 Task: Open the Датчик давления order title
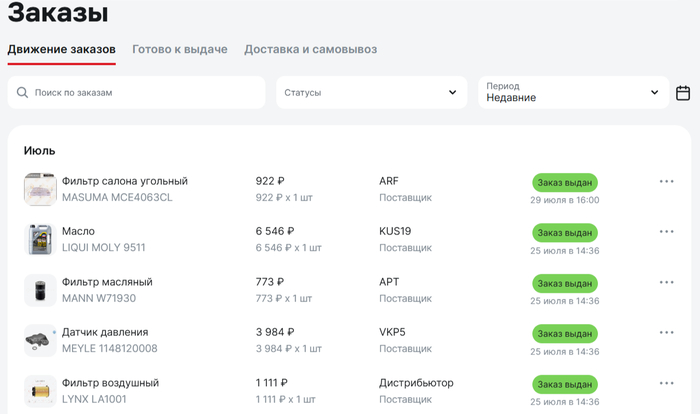[105, 332]
